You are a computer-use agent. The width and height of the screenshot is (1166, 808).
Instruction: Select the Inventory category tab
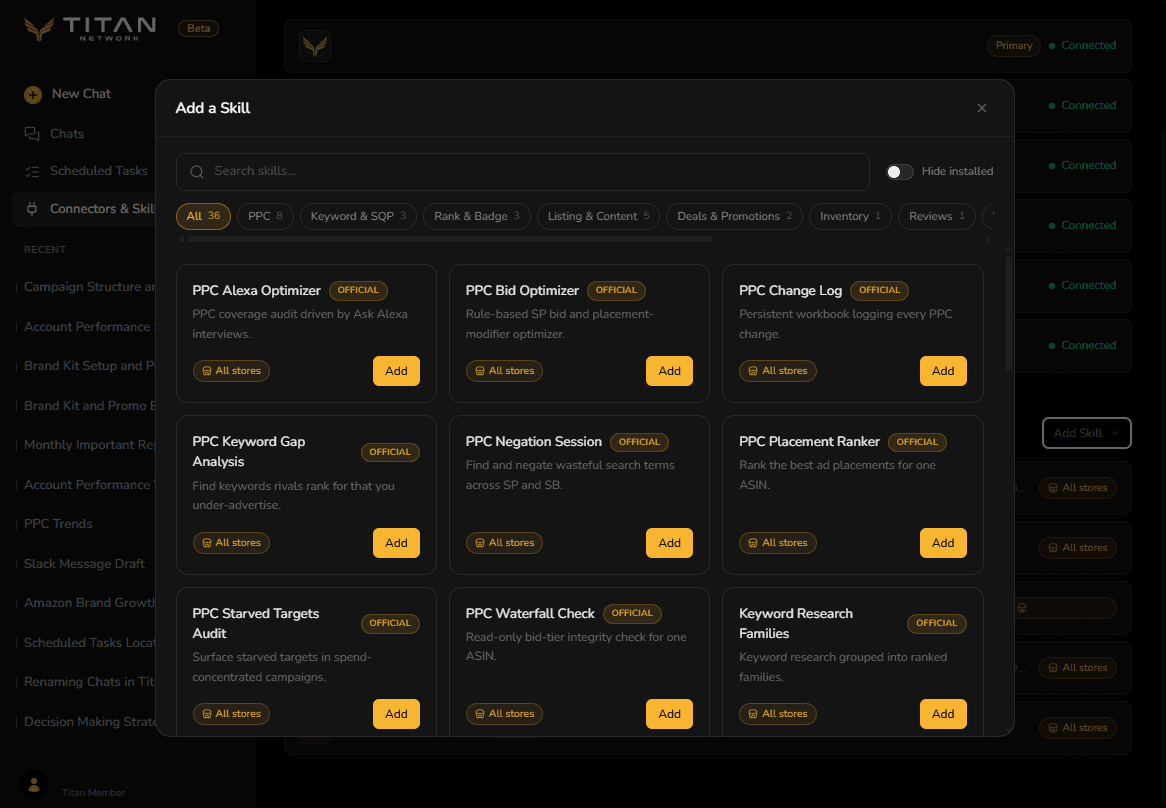click(x=850, y=216)
